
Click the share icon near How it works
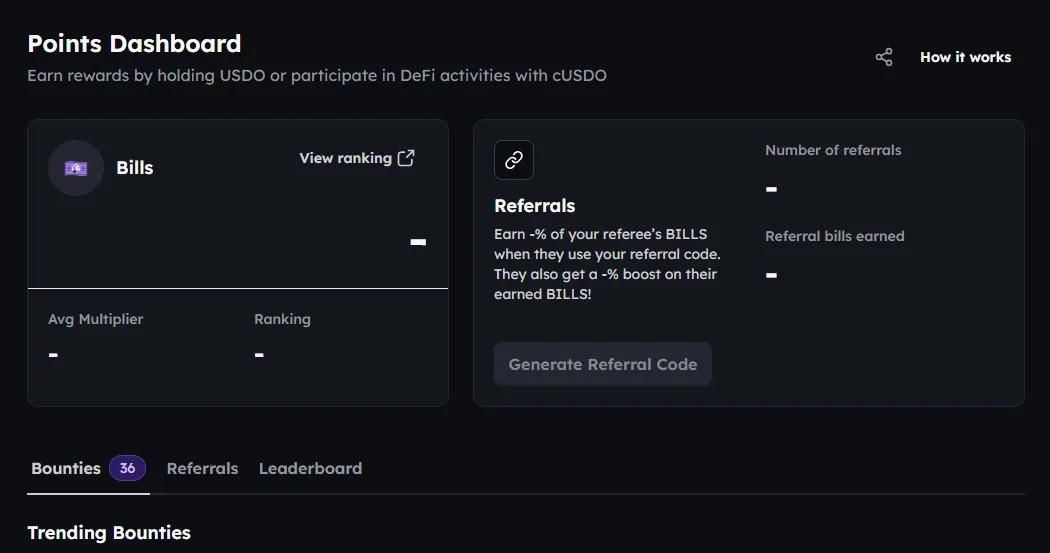tap(884, 57)
